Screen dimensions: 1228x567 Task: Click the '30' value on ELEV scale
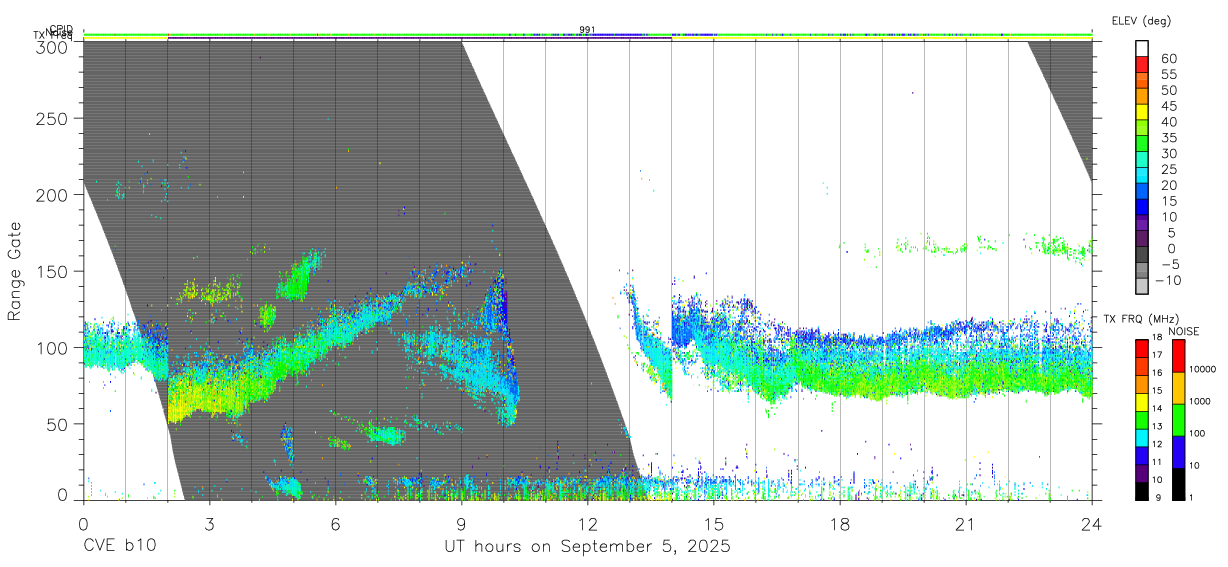tap(1169, 154)
